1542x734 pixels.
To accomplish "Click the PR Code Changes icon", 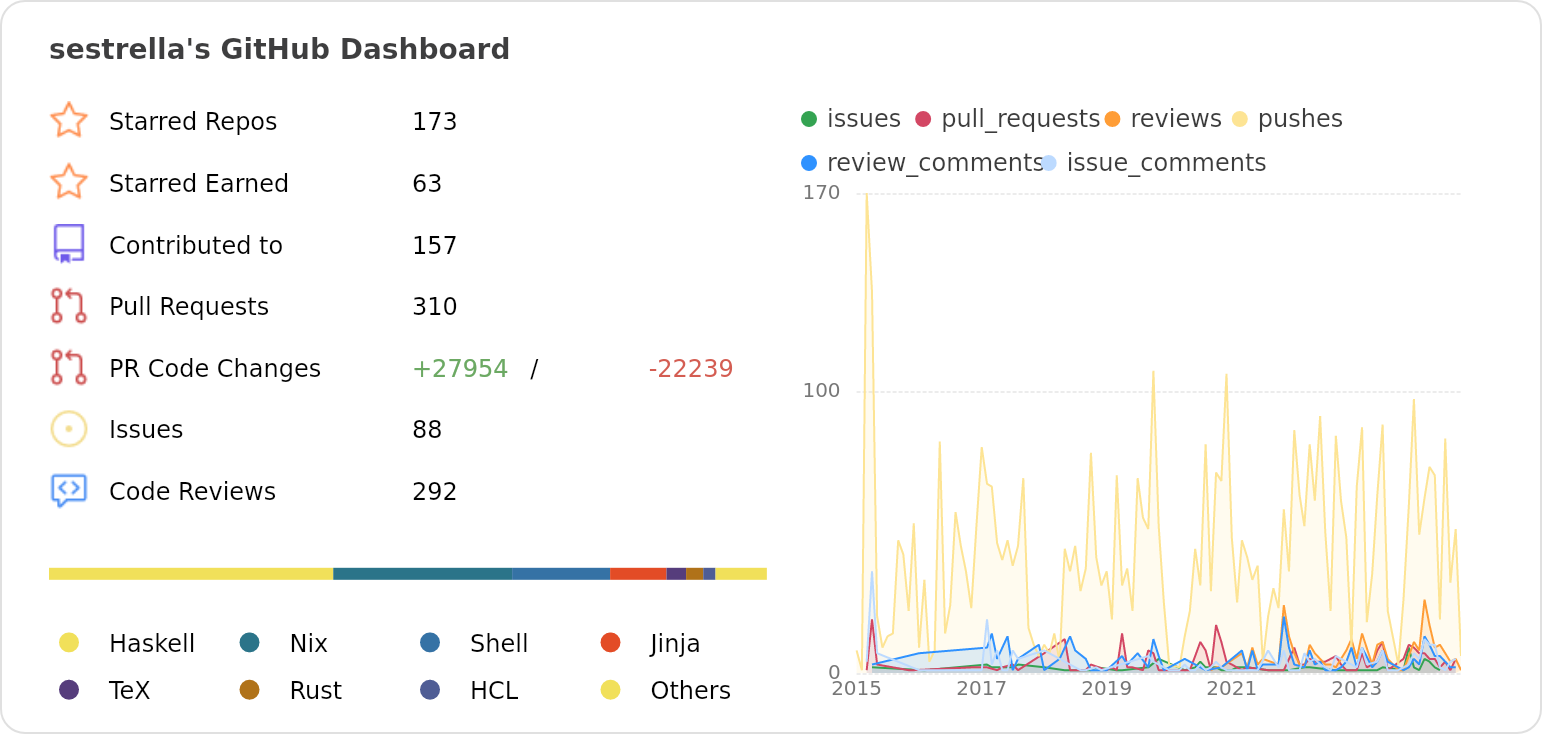I will coord(69,367).
